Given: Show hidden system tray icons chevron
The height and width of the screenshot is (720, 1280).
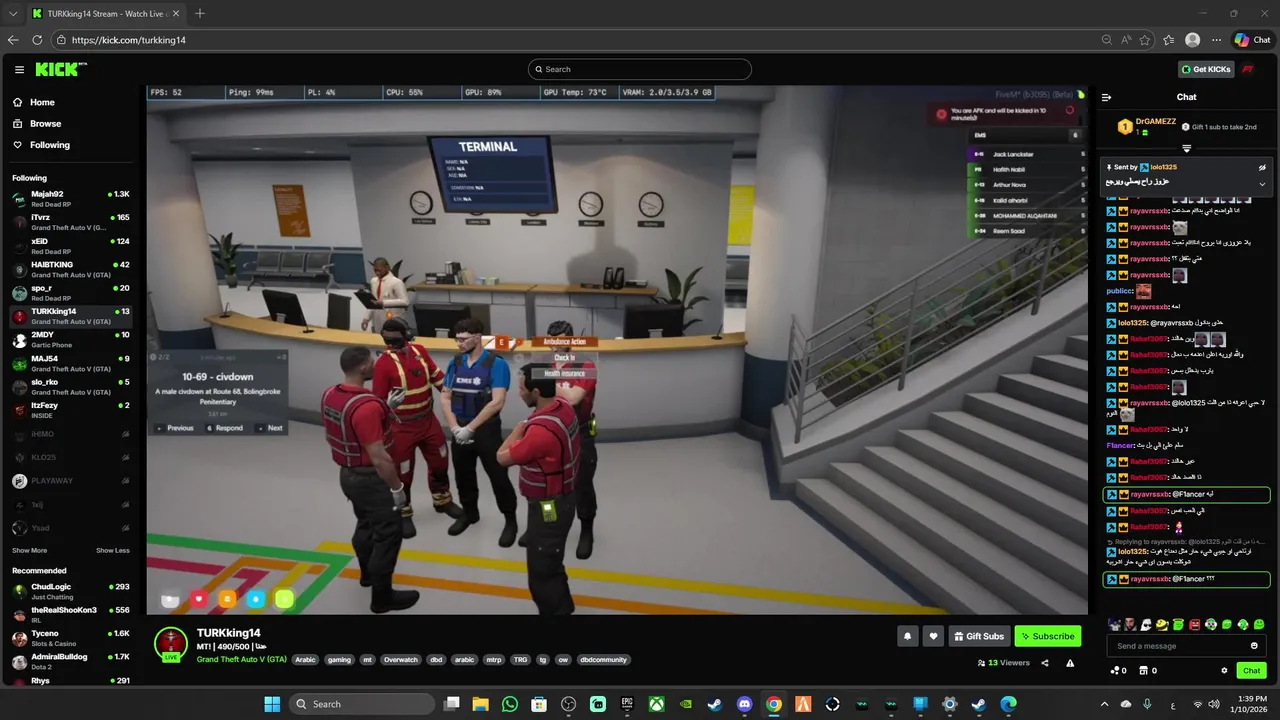Looking at the screenshot, I should [x=1104, y=704].
